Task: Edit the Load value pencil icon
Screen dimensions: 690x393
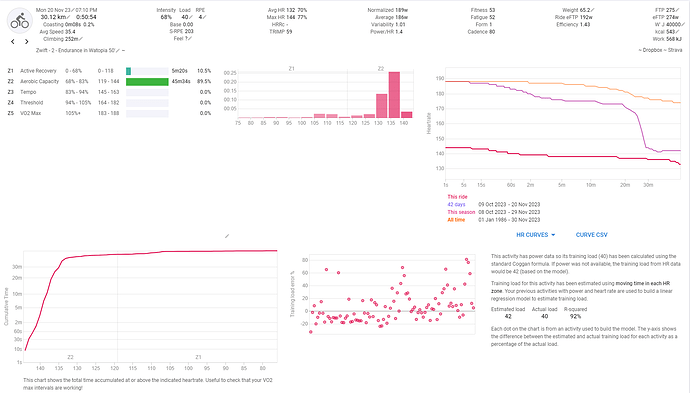Action: point(191,17)
